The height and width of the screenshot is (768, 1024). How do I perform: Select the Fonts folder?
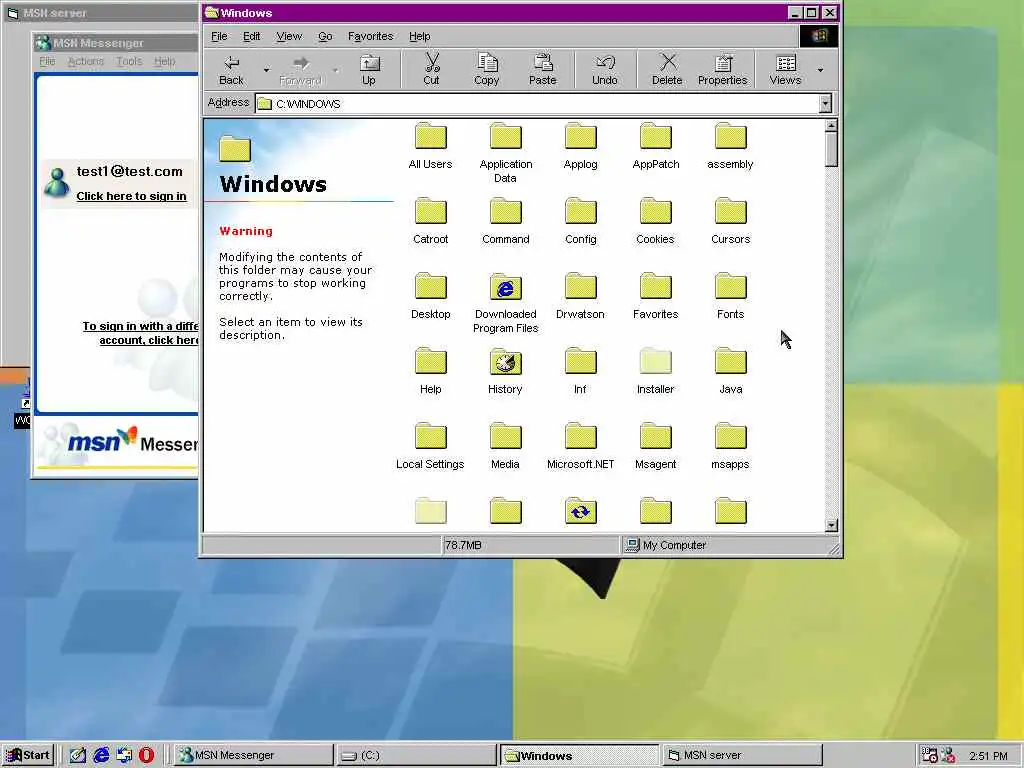pos(730,296)
